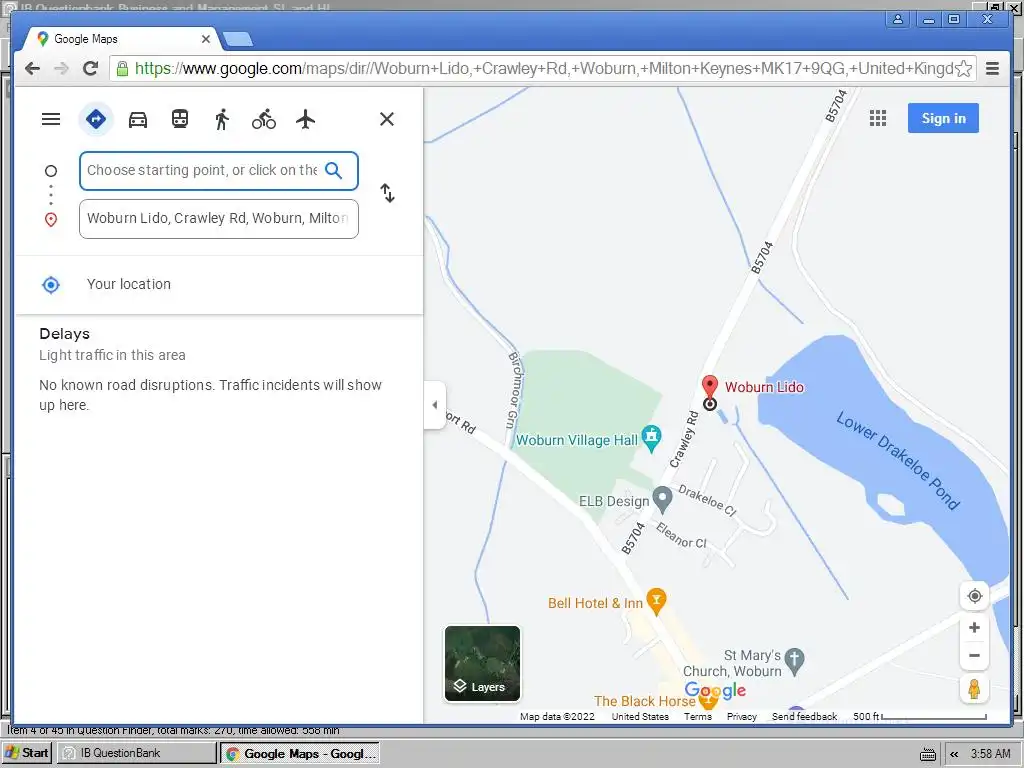
Task: Go back in browser
Action: click(x=32, y=68)
